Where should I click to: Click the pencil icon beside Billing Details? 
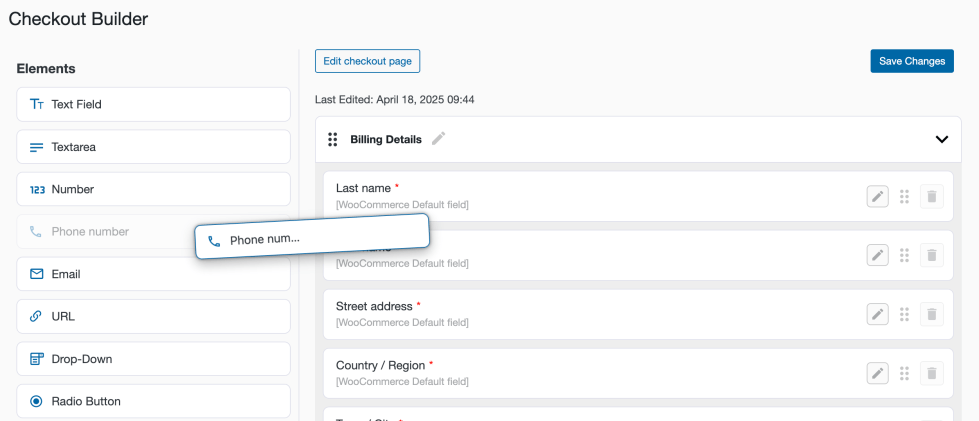click(x=438, y=139)
